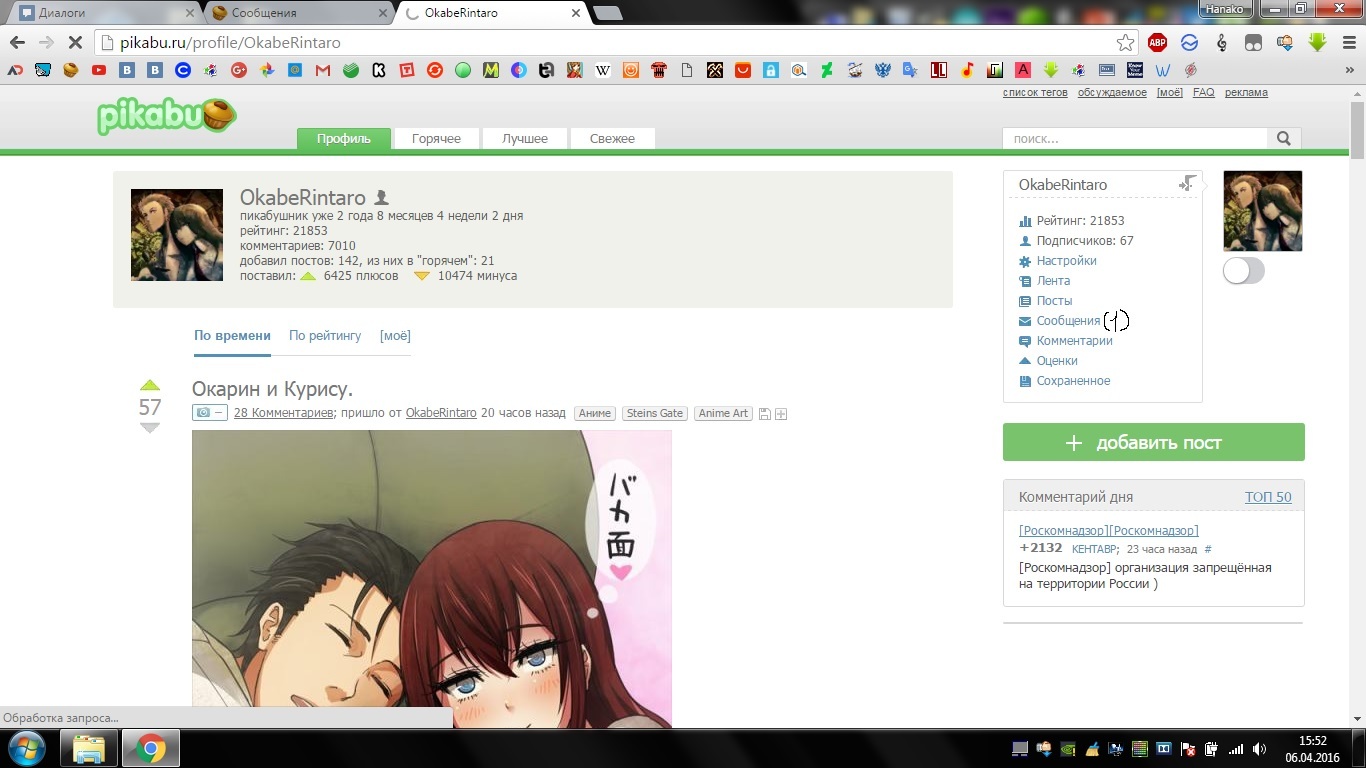The width and height of the screenshot is (1366, 768).
Task: Click the Аниме tag
Action: (x=595, y=413)
